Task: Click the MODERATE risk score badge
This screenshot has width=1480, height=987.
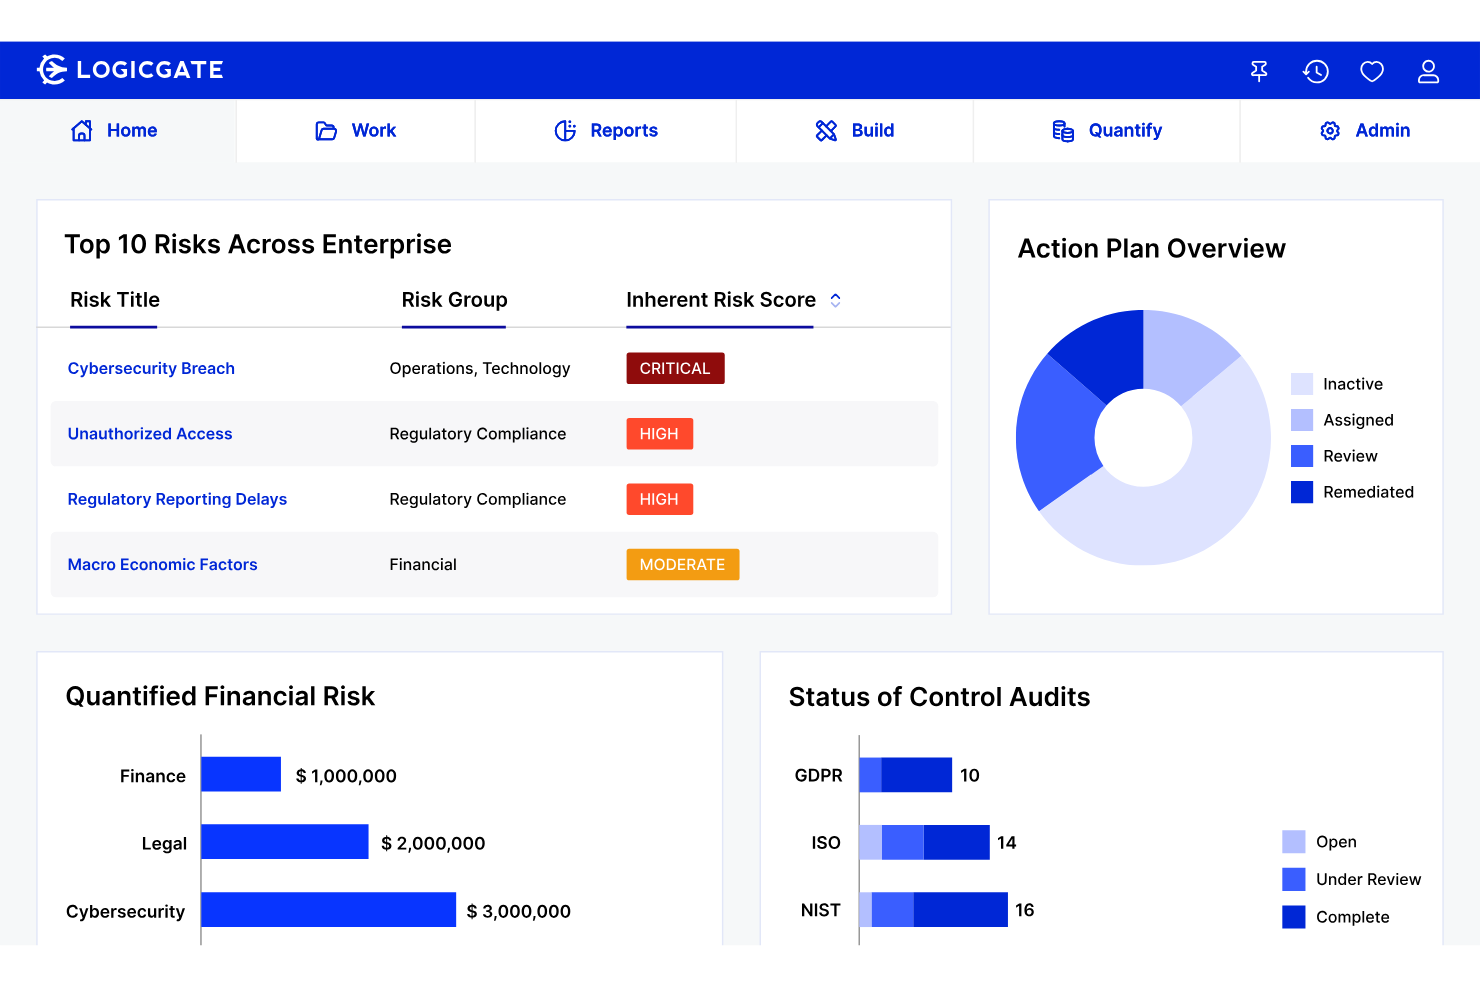Action: pyautogui.click(x=683, y=565)
